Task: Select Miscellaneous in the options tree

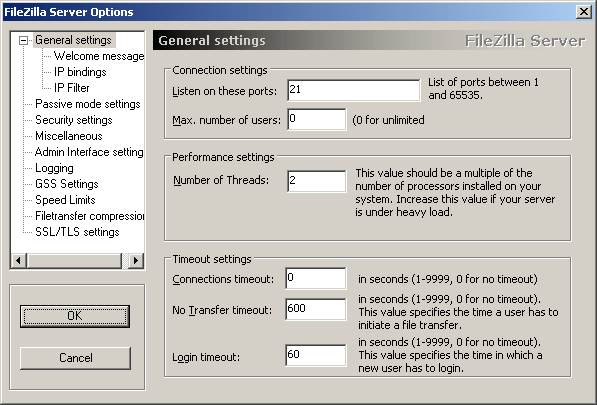Action: coord(69,136)
